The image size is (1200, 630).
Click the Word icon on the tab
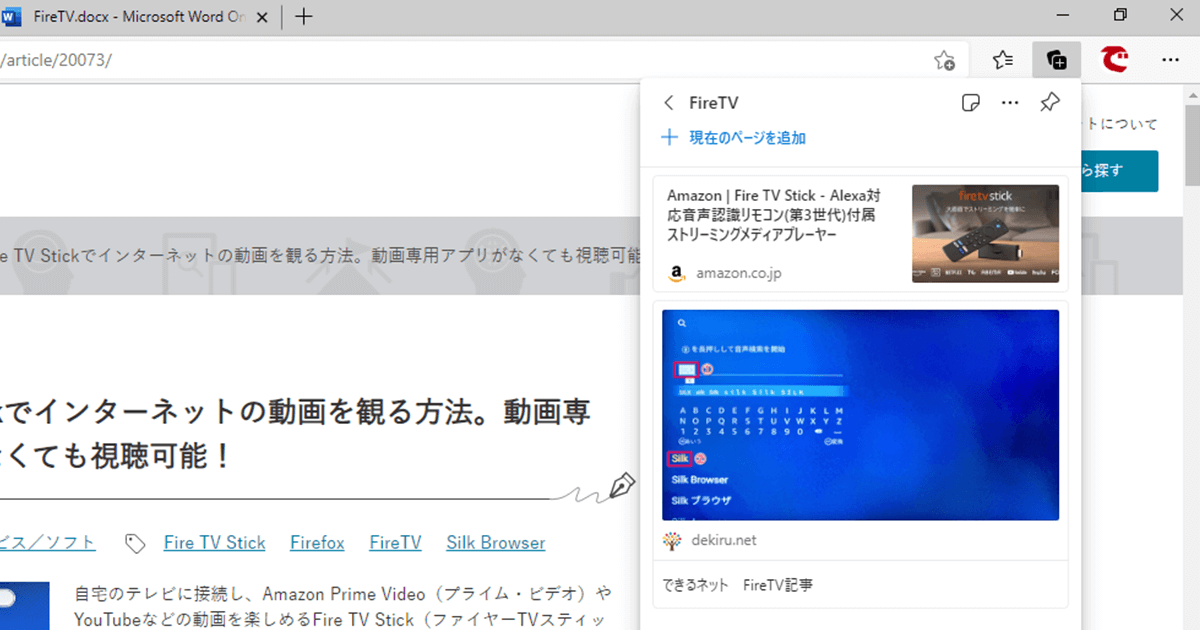13,16
